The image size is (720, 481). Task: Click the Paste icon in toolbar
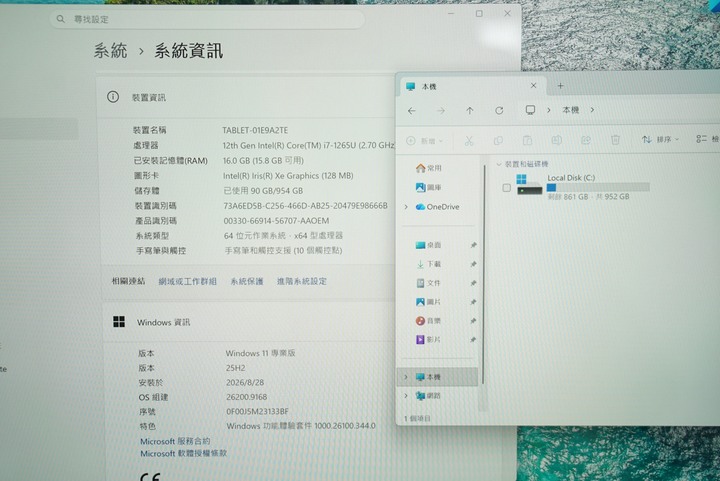point(528,140)
